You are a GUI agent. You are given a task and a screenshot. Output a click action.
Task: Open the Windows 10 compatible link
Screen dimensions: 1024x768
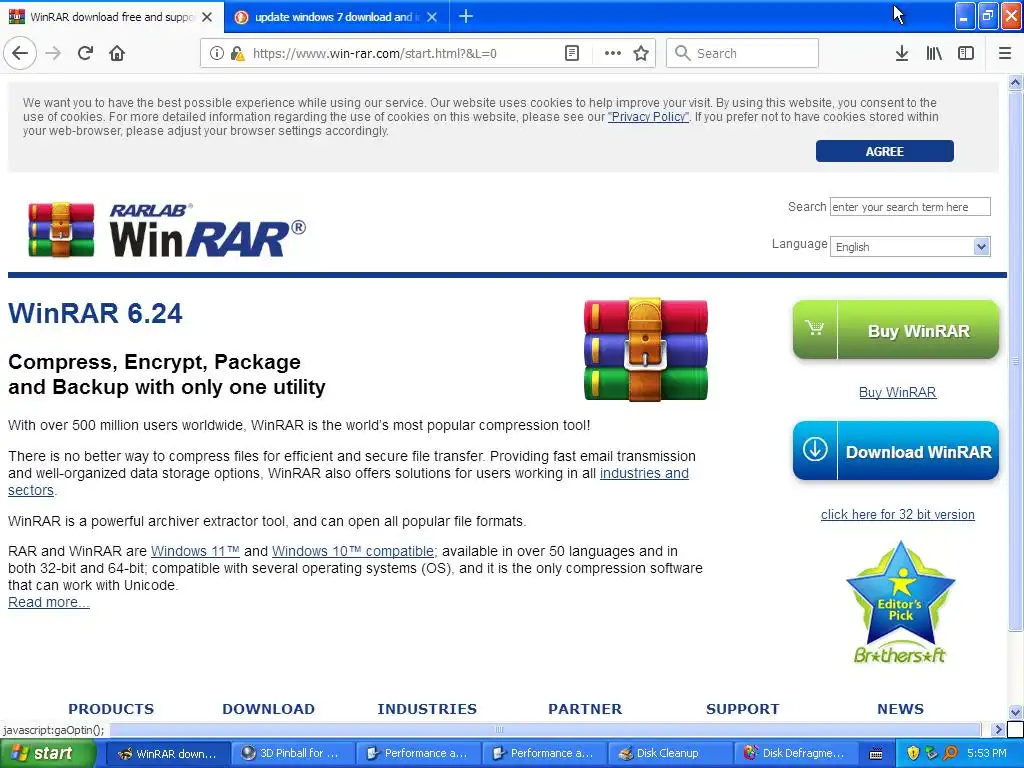[353, 551]
